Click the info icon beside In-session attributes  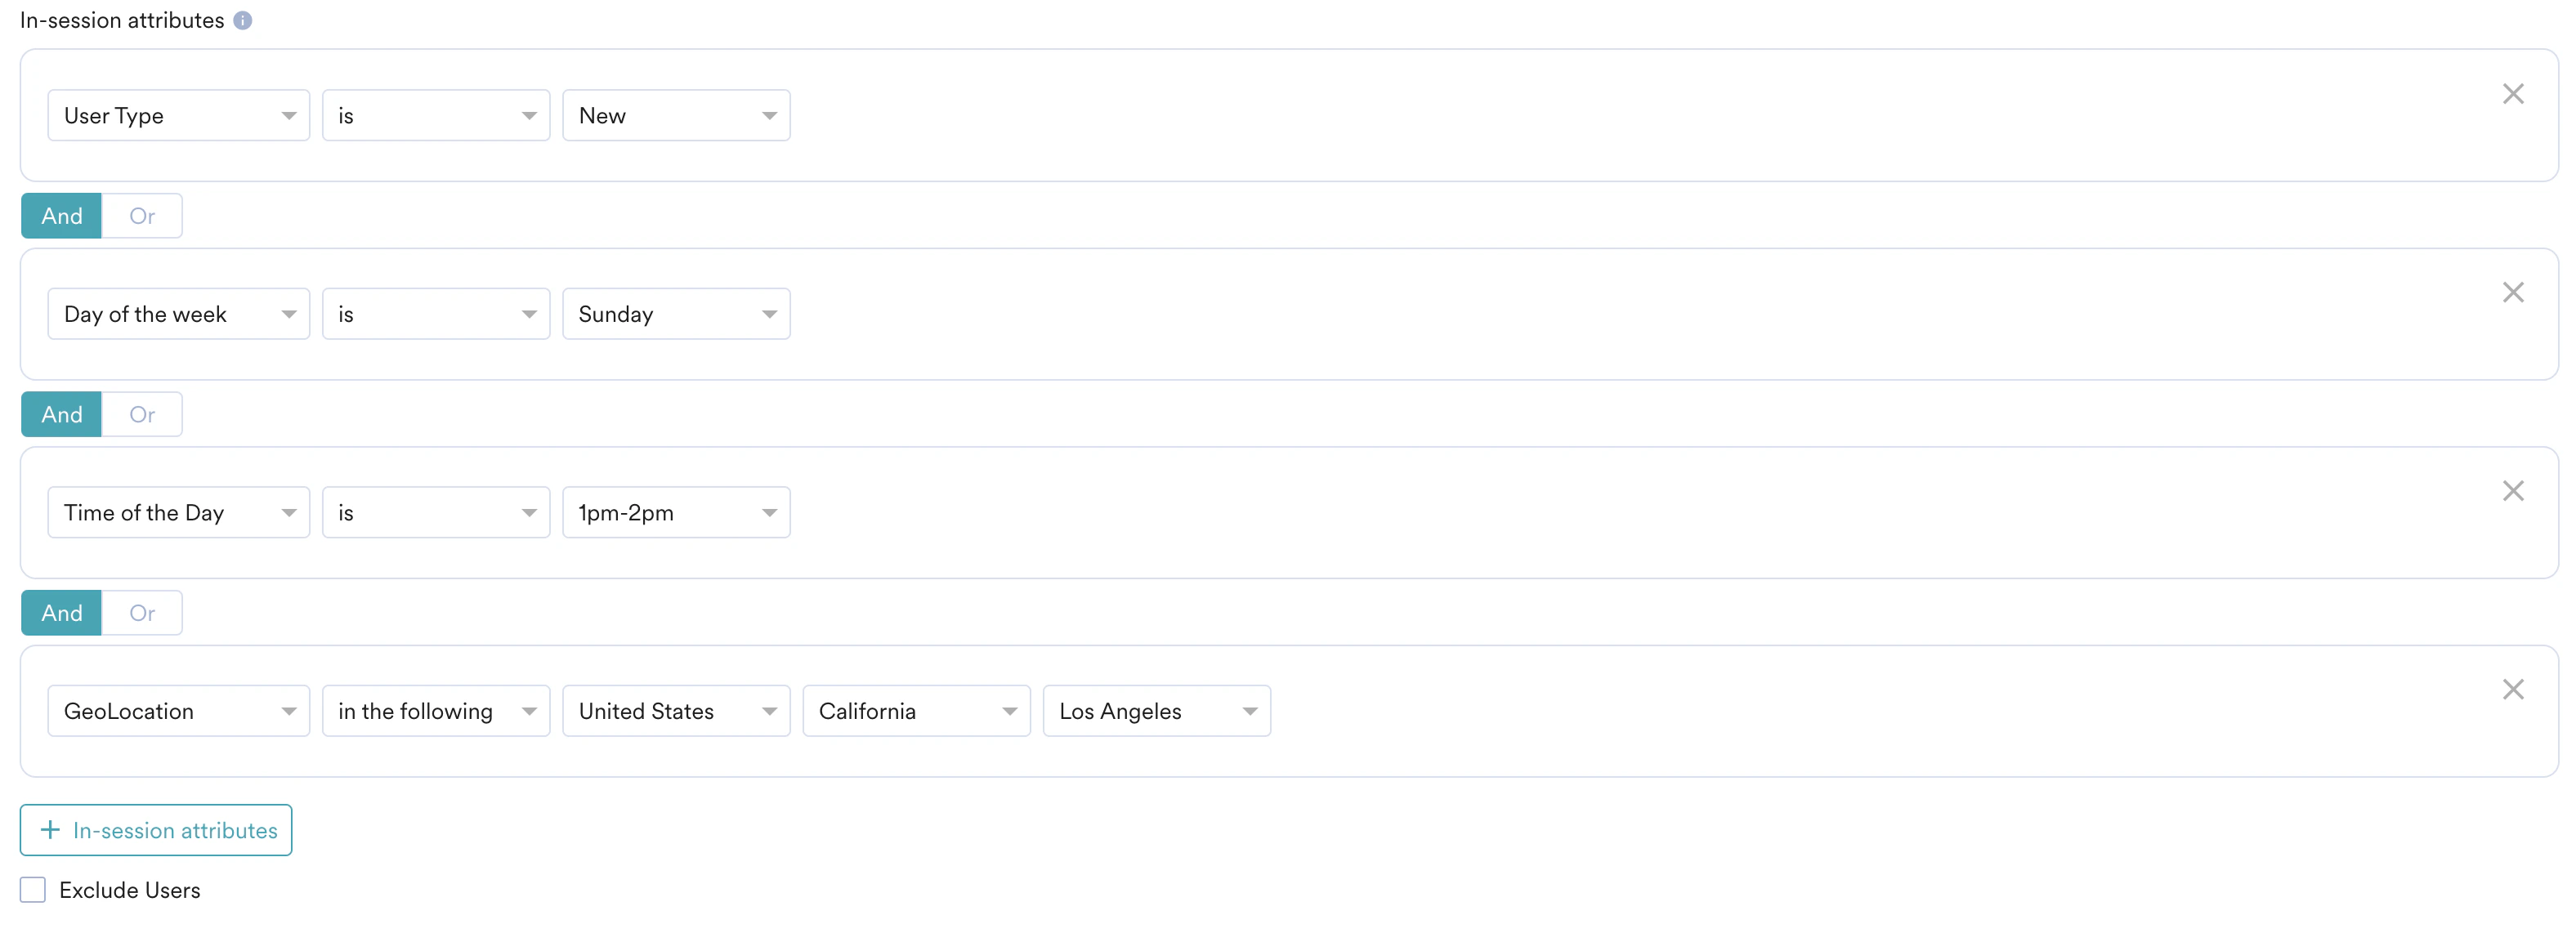click(242, 19)
